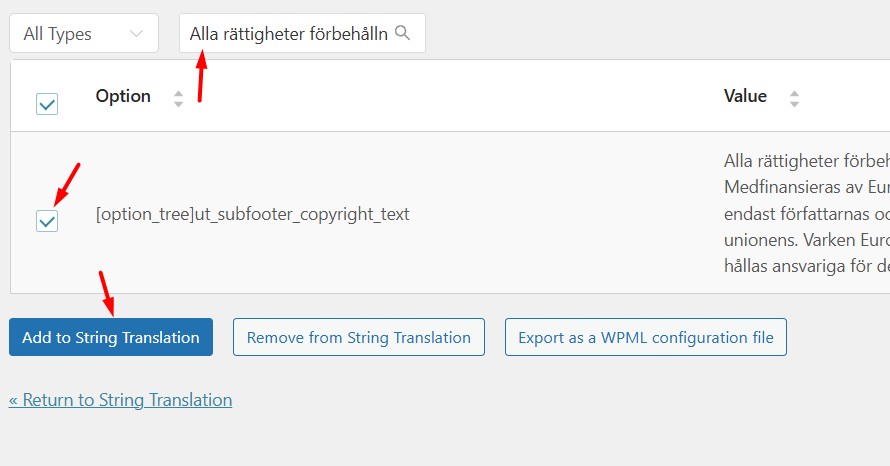The image size is (890, 466).
Task: Click the magnifier icon in search box
Action: tap(403, 33)
